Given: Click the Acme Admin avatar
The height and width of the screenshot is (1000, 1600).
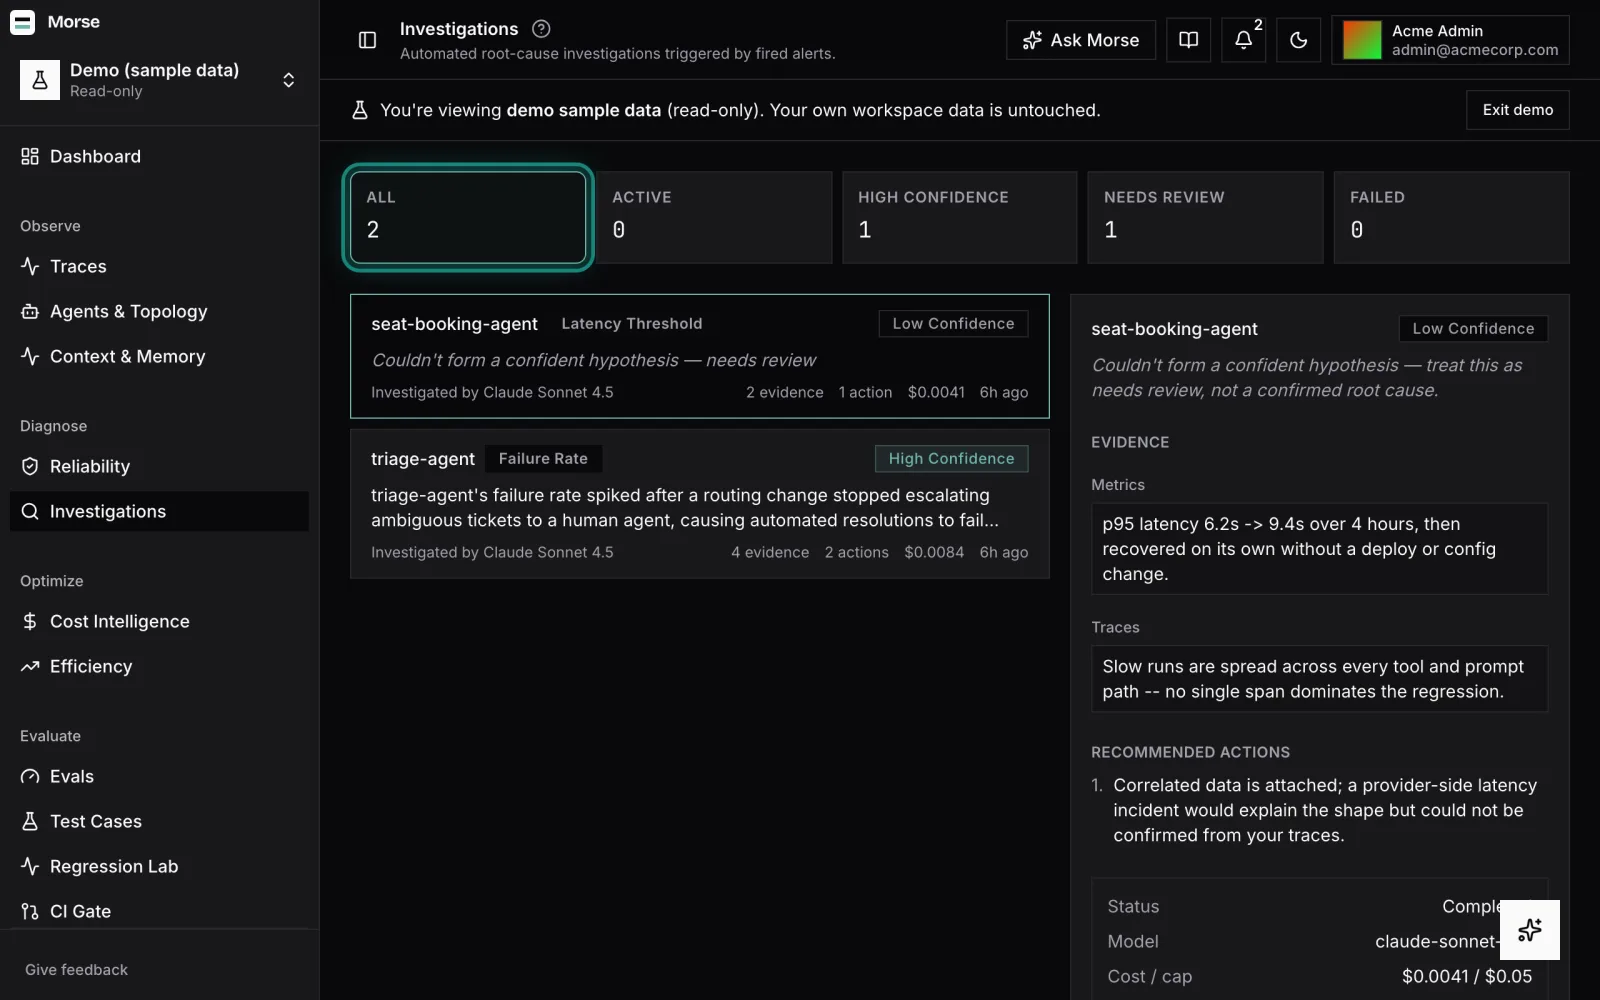Looking at the screenshot, I should (1362, 40).
